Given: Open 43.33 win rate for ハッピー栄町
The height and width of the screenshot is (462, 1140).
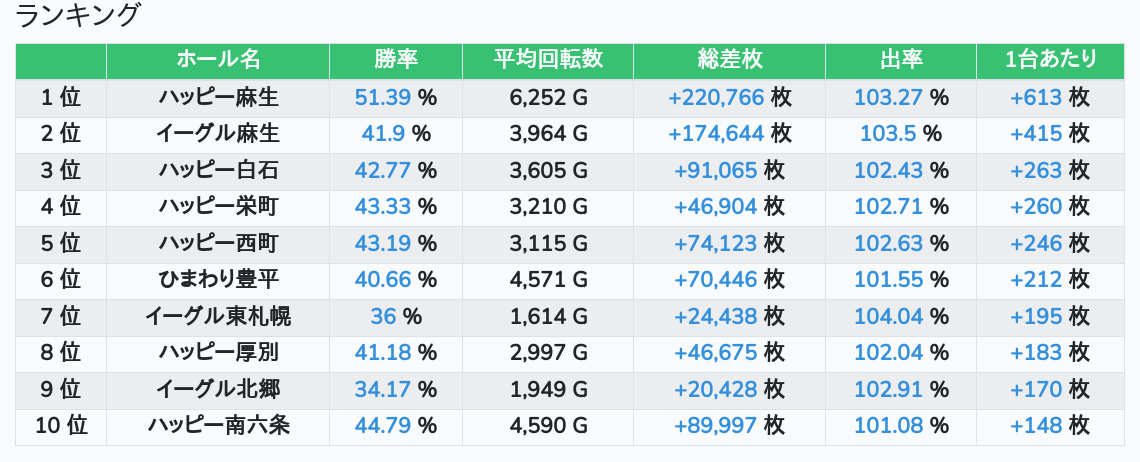Looking at the screenshot, I should pos(383,207).
